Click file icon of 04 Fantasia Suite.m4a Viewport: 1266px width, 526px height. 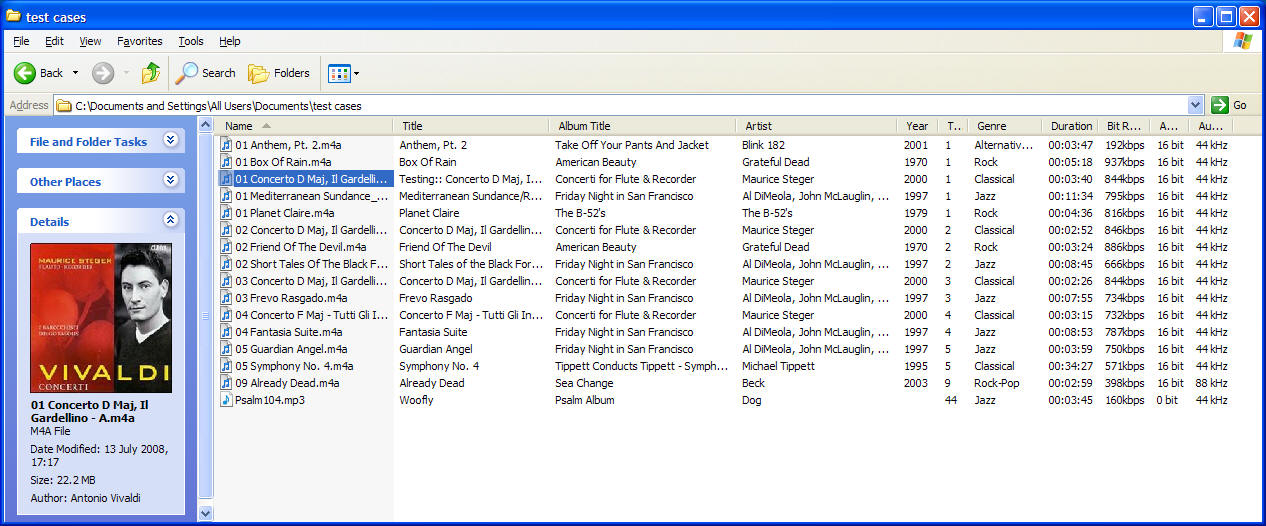coord(226,332)
